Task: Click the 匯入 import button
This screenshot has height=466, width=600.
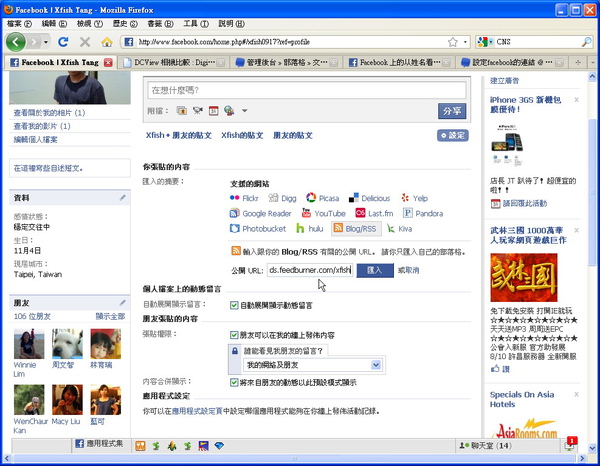Action: 375,270
